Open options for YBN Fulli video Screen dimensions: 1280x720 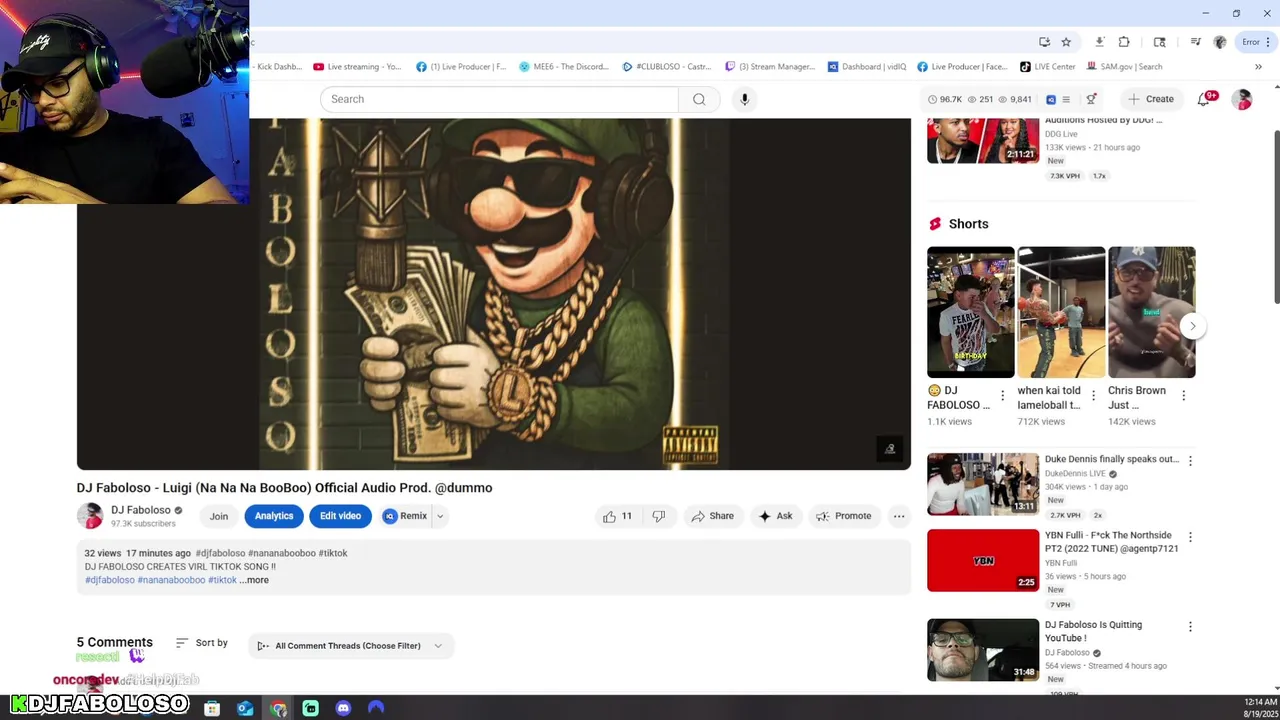(x=1190, y=537)
